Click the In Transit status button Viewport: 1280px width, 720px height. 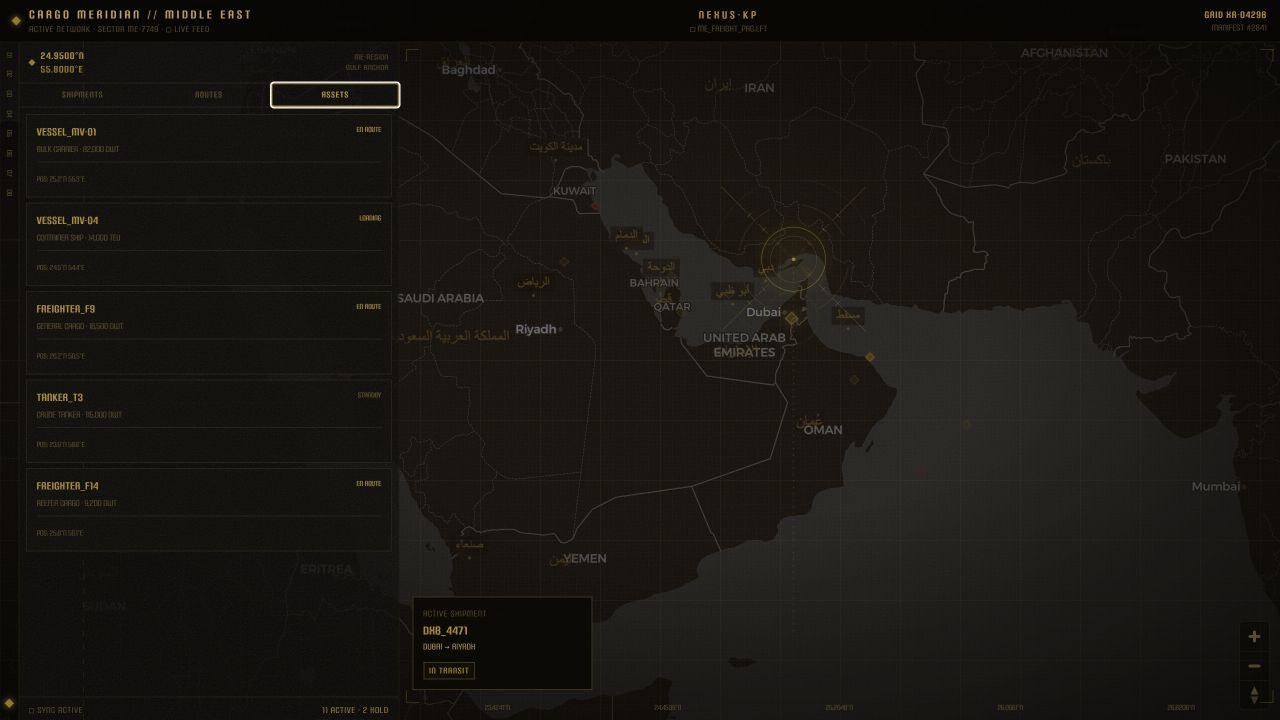click(x=449, y=671)
